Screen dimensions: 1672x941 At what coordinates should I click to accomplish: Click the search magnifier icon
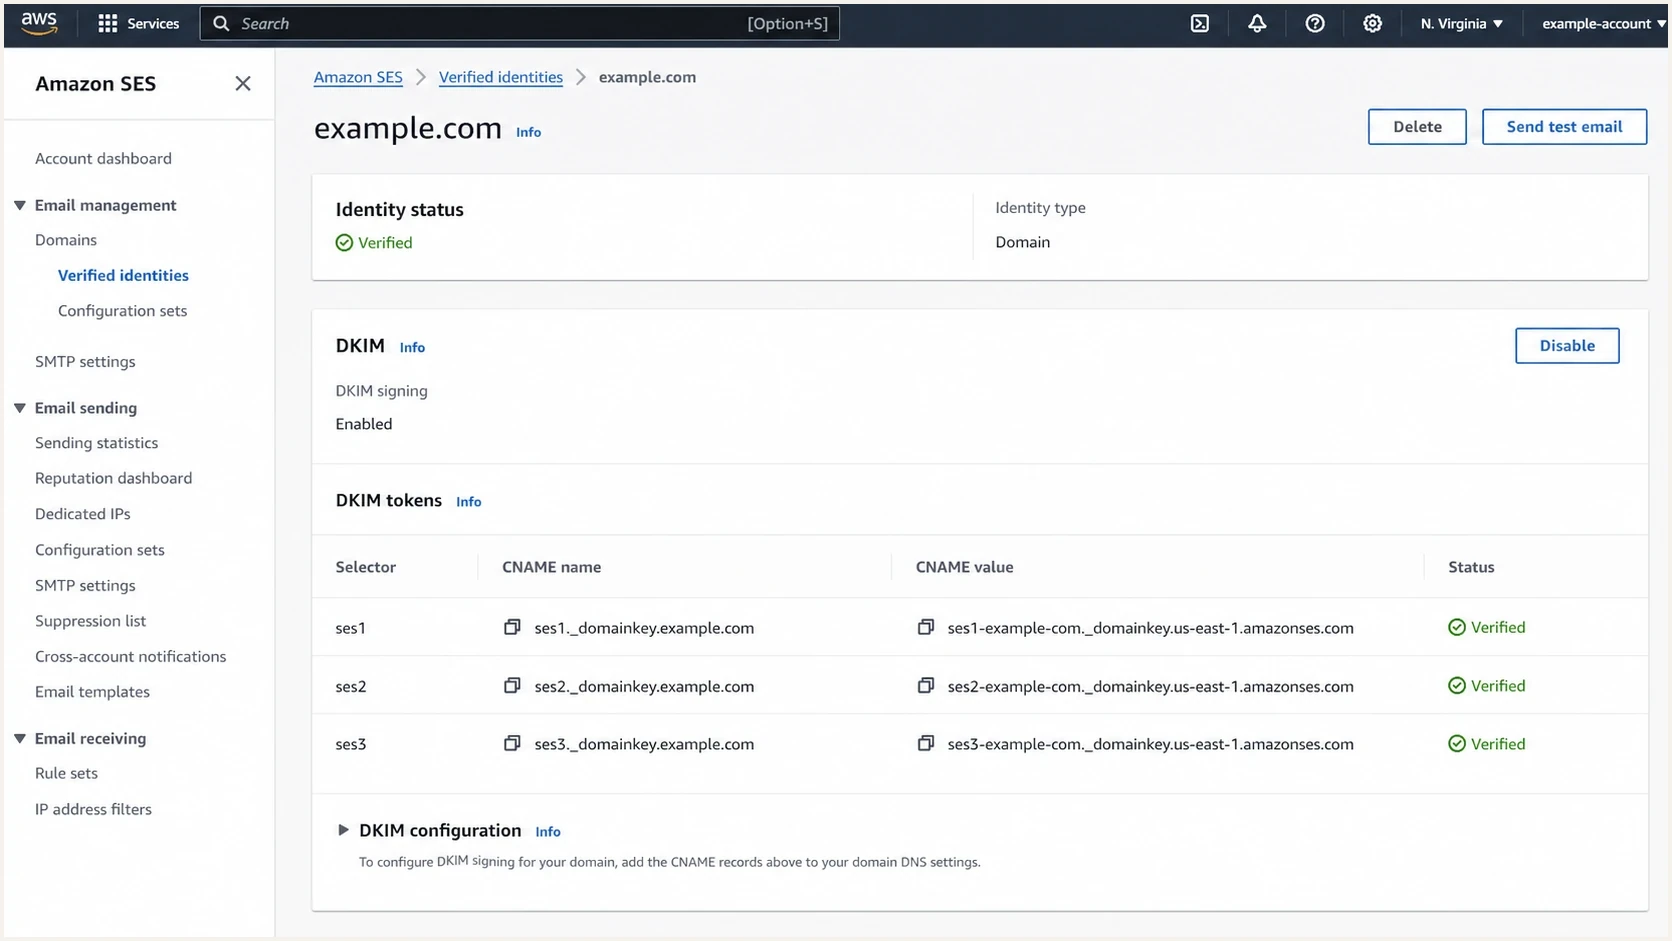(221, 23)
